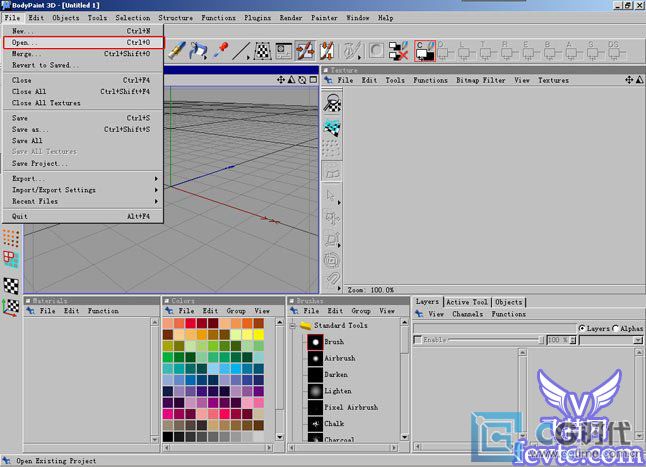
Task: Click the Colors panel scroll down arrow
Action: coord(280,437)
